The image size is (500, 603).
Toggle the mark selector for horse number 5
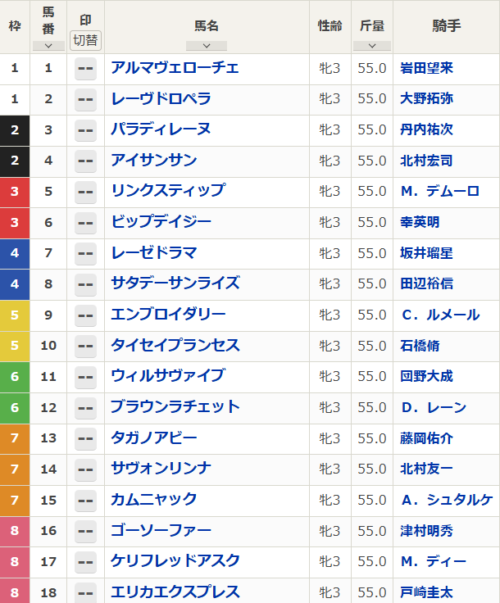(x=85, y=192)
